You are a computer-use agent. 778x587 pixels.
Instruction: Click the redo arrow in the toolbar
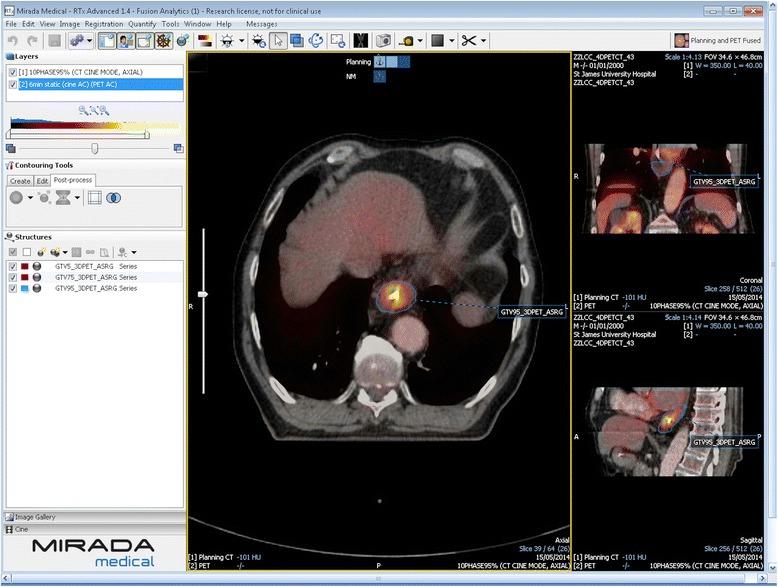pos(32,41)
